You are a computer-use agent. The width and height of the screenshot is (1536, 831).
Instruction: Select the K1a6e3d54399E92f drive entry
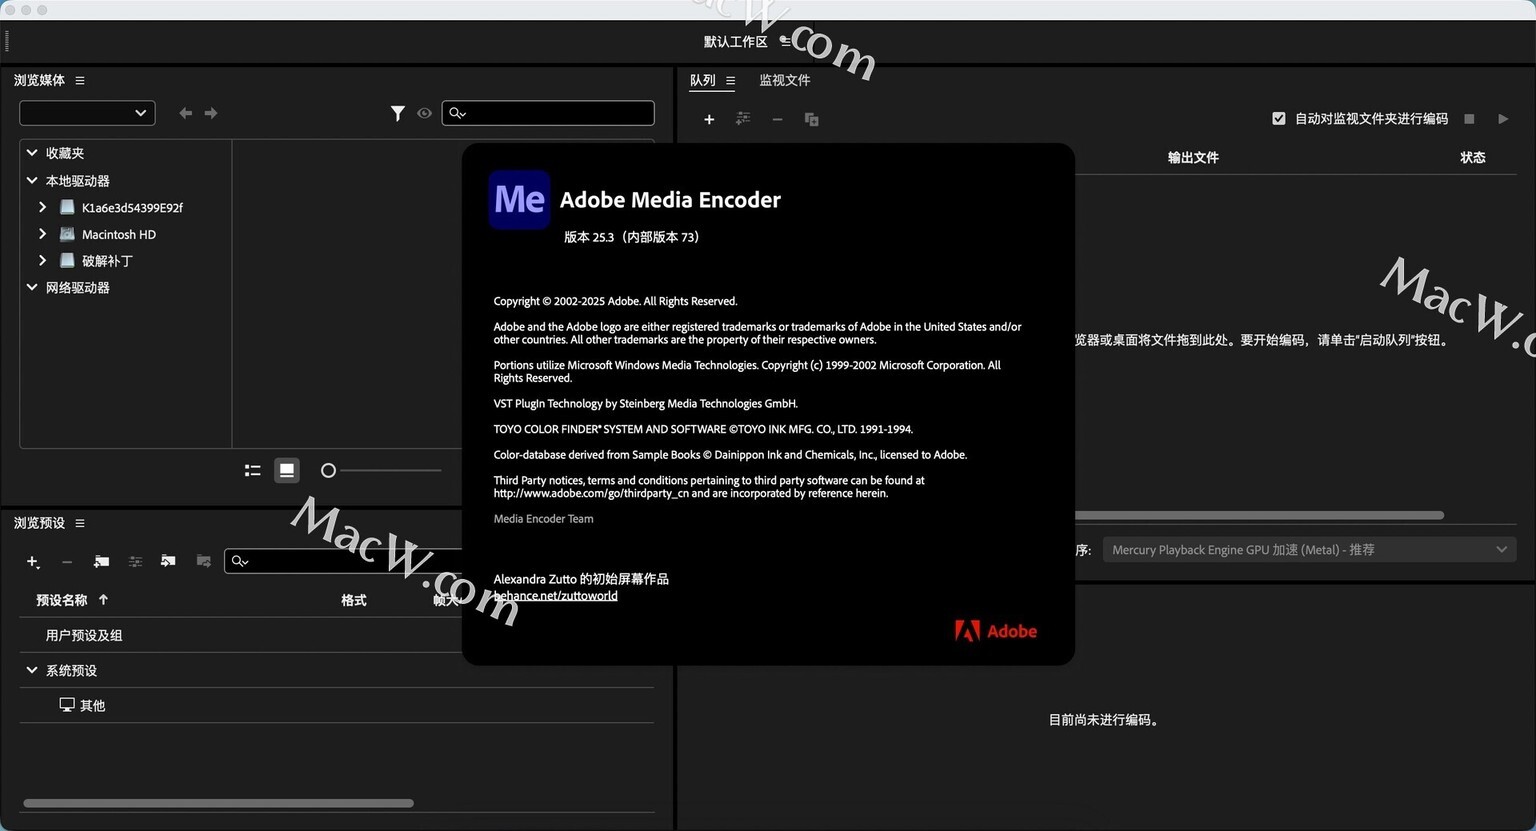coord(132,208)
